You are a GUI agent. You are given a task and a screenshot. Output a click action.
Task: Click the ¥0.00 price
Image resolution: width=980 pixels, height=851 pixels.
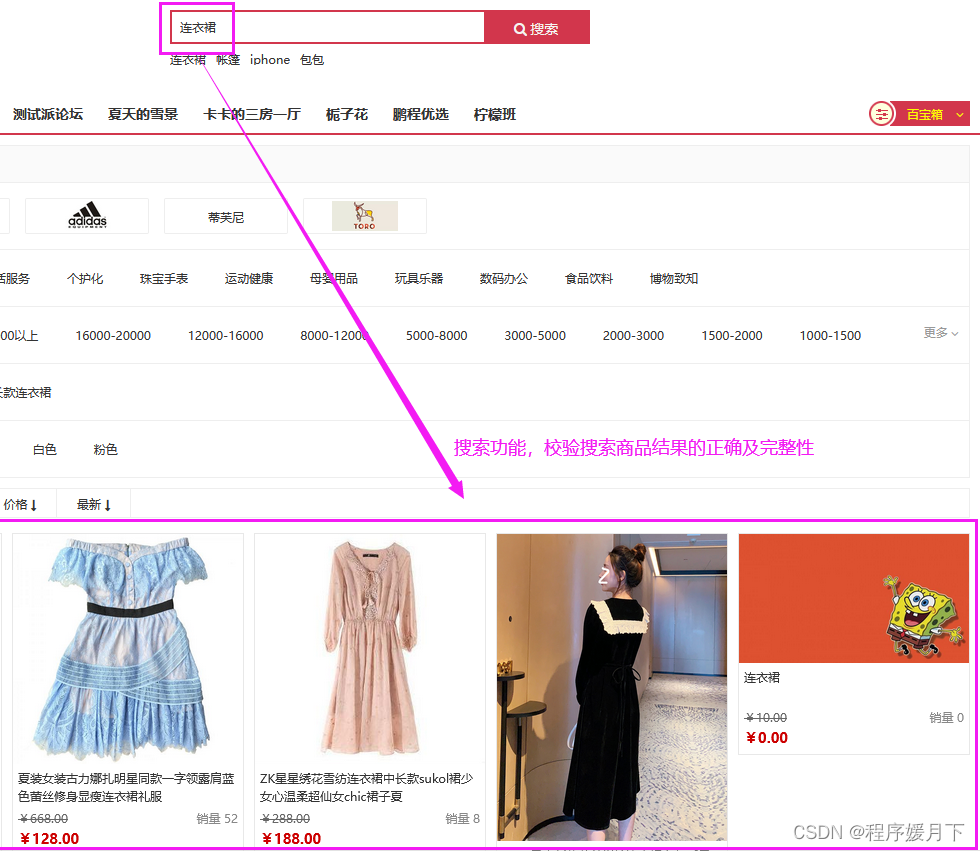(767, 738)
